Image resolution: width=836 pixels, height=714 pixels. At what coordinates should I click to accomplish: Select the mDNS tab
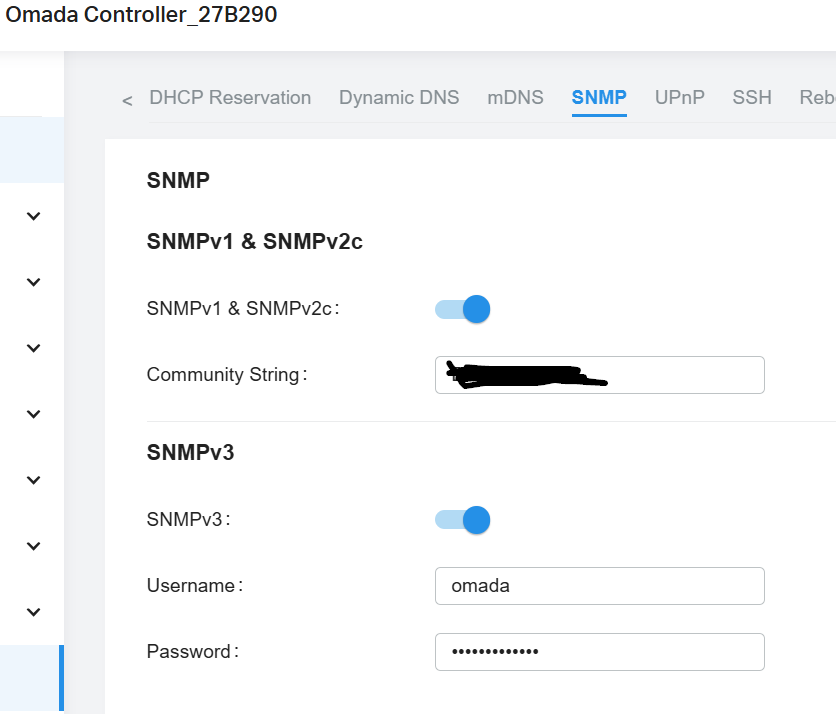click(x=515, y=97)
